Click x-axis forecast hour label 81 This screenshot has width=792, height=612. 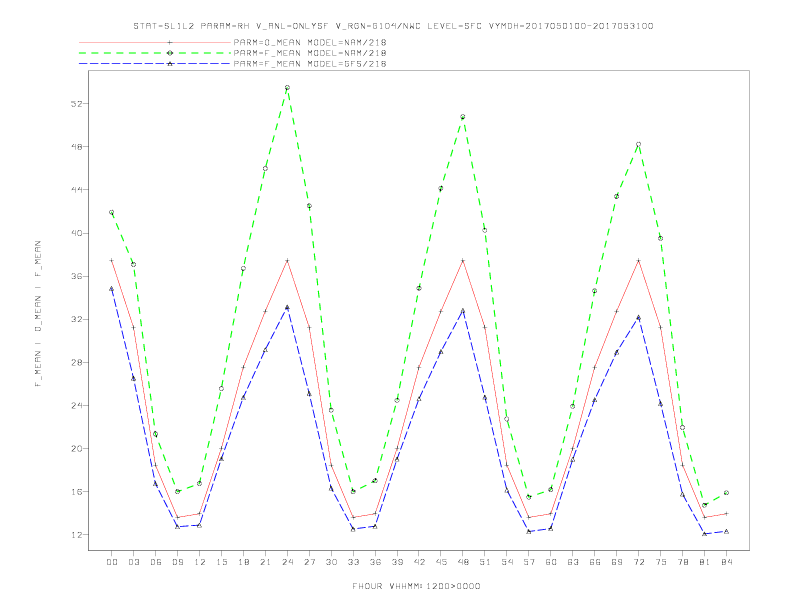(x=705, y=562)
